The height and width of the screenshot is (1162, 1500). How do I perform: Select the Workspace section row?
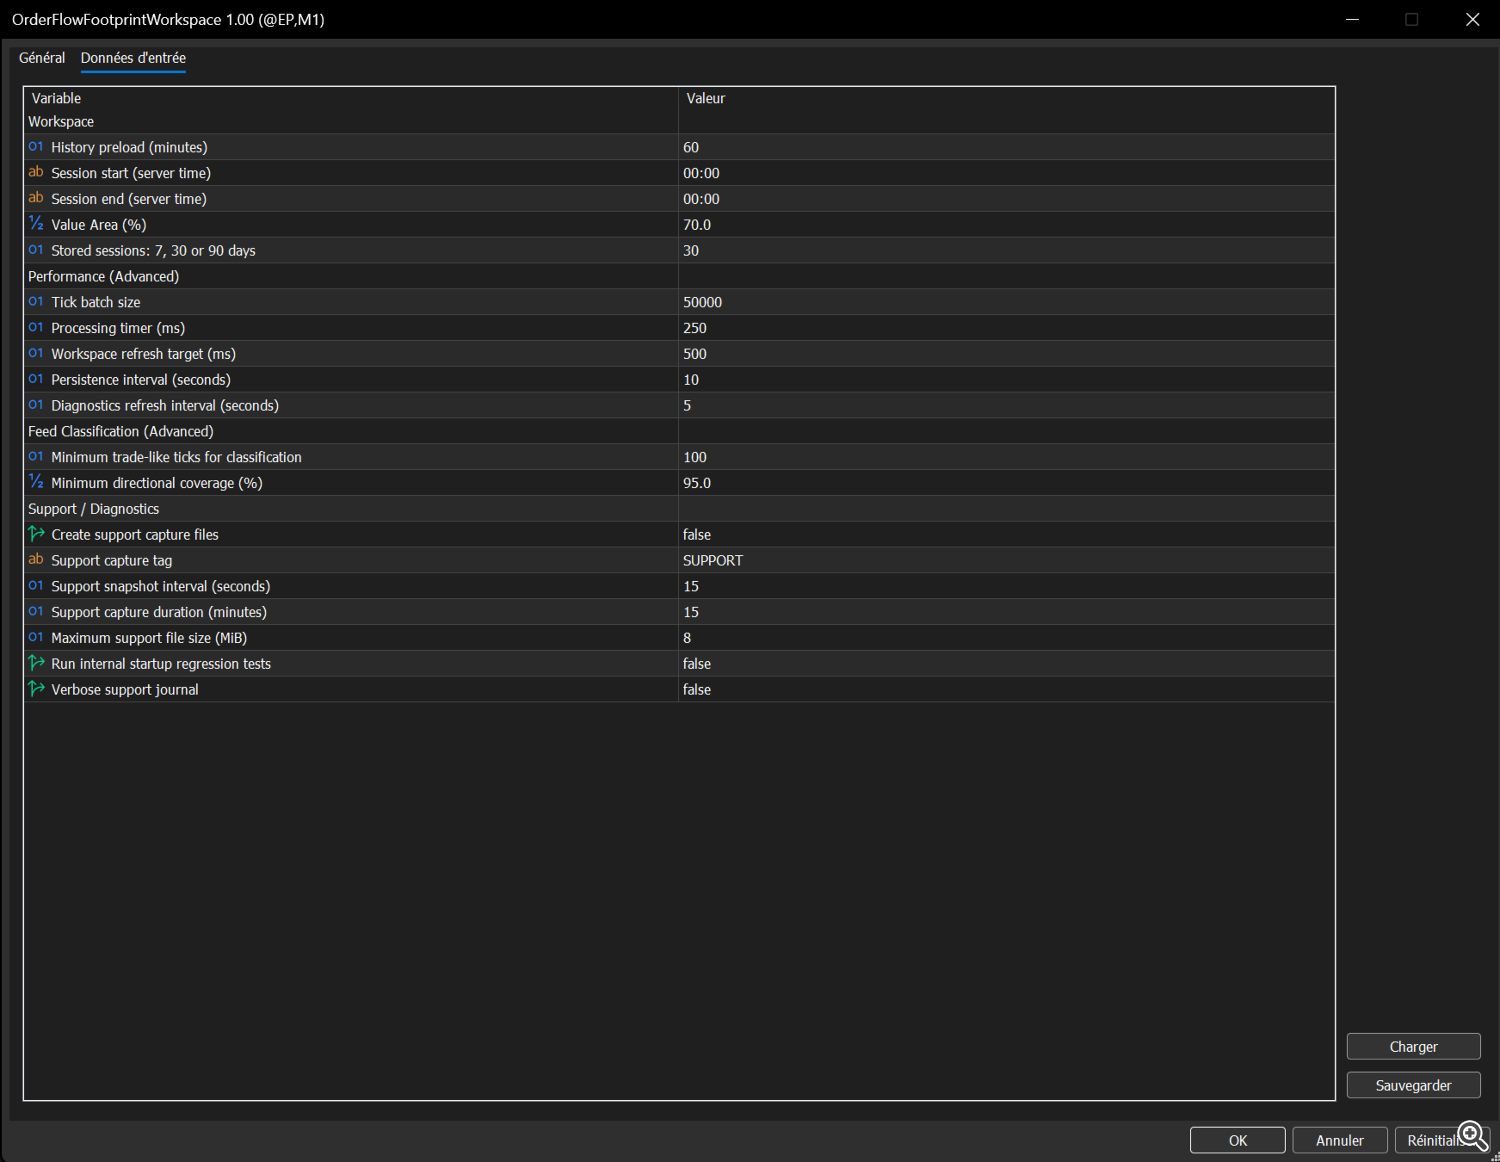pos(679,122)
